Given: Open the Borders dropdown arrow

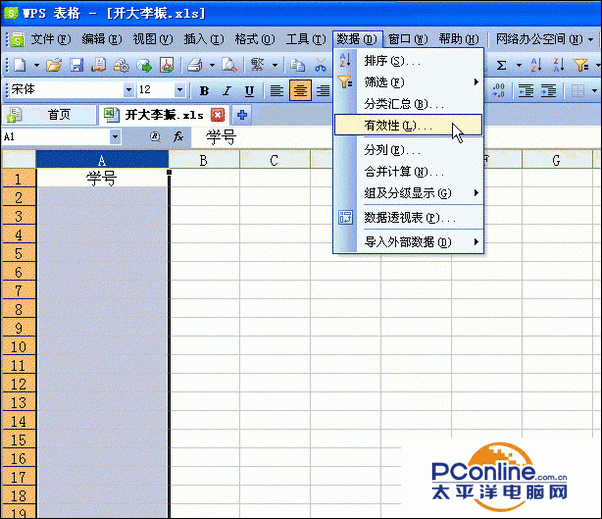Looking at the screenshot, I should 594,91.
